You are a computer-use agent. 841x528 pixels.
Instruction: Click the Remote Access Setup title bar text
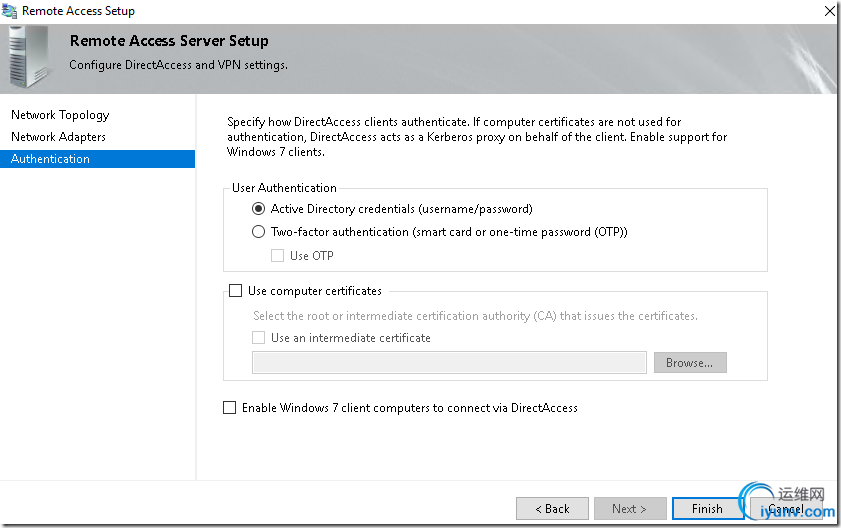pos(79,11)
